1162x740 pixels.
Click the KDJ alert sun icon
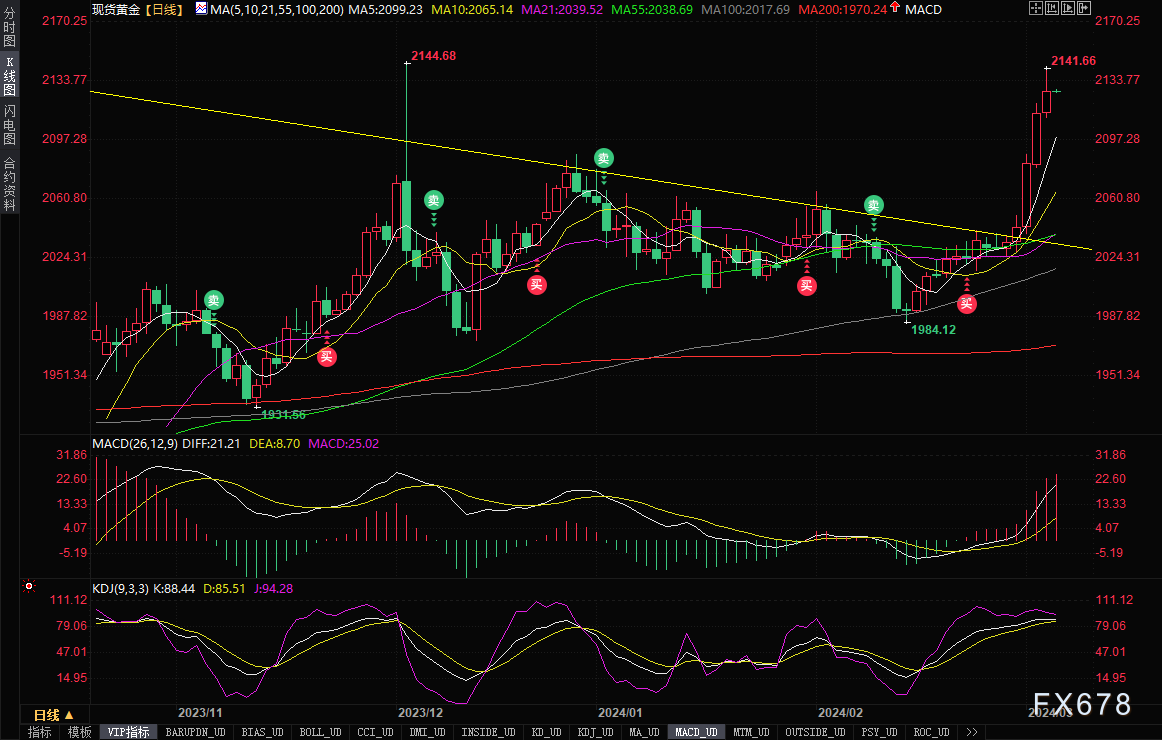pyautogui.click(x=29, y=586)
